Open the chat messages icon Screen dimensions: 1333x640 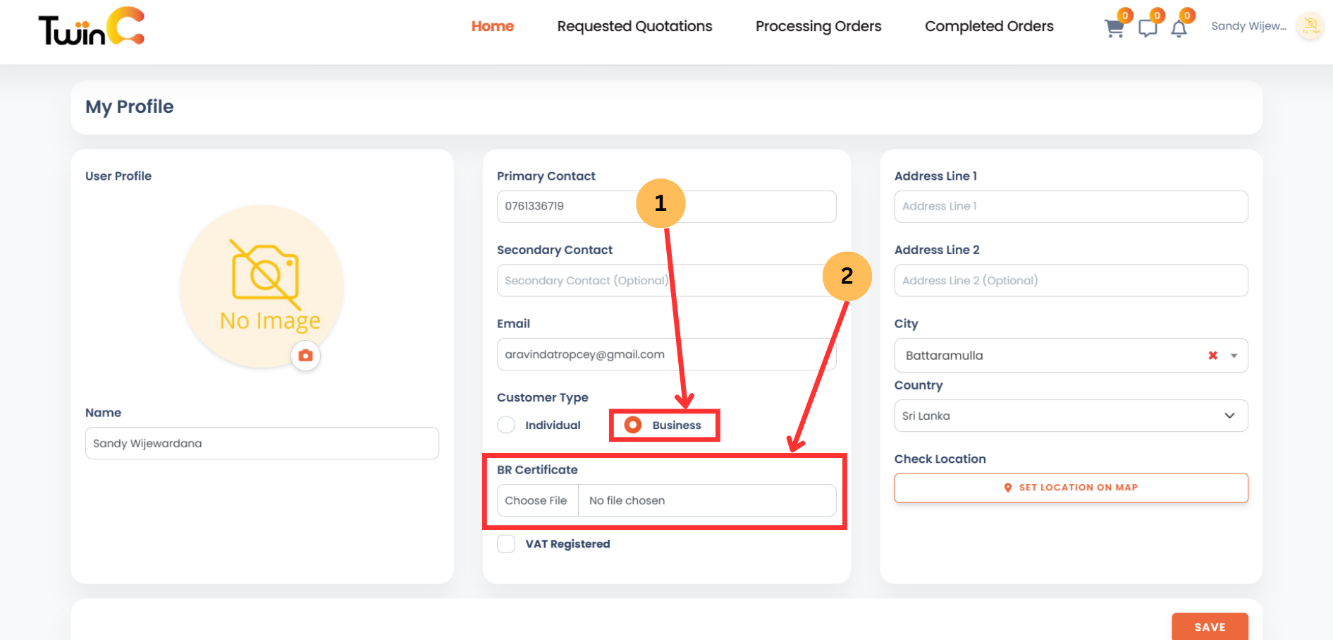coord(1147,27)
